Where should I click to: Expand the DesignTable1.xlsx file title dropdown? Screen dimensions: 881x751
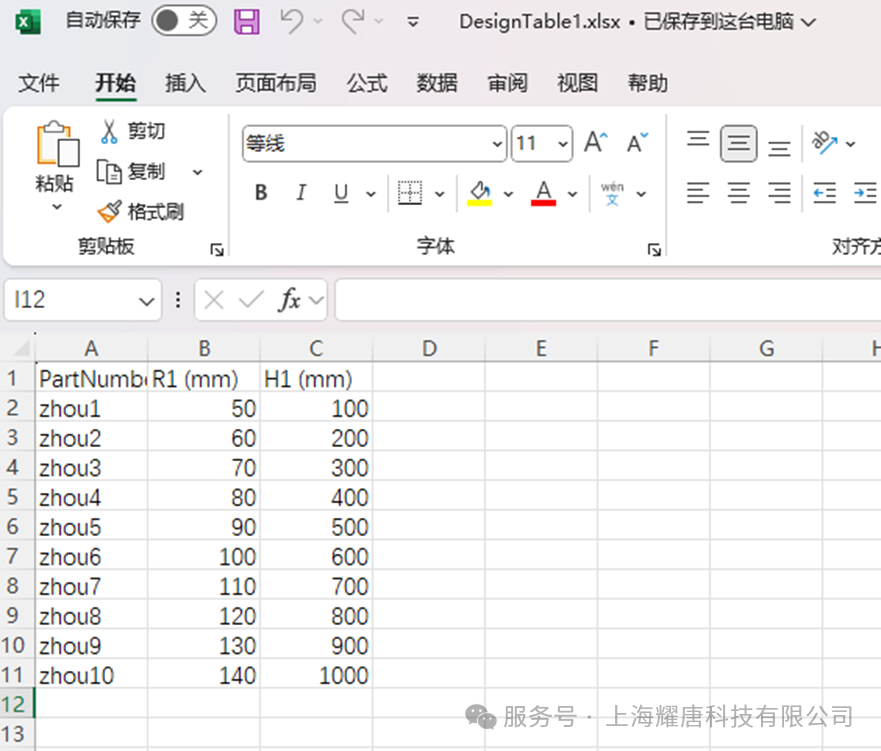pyautogui.click(x=809, y=22)
